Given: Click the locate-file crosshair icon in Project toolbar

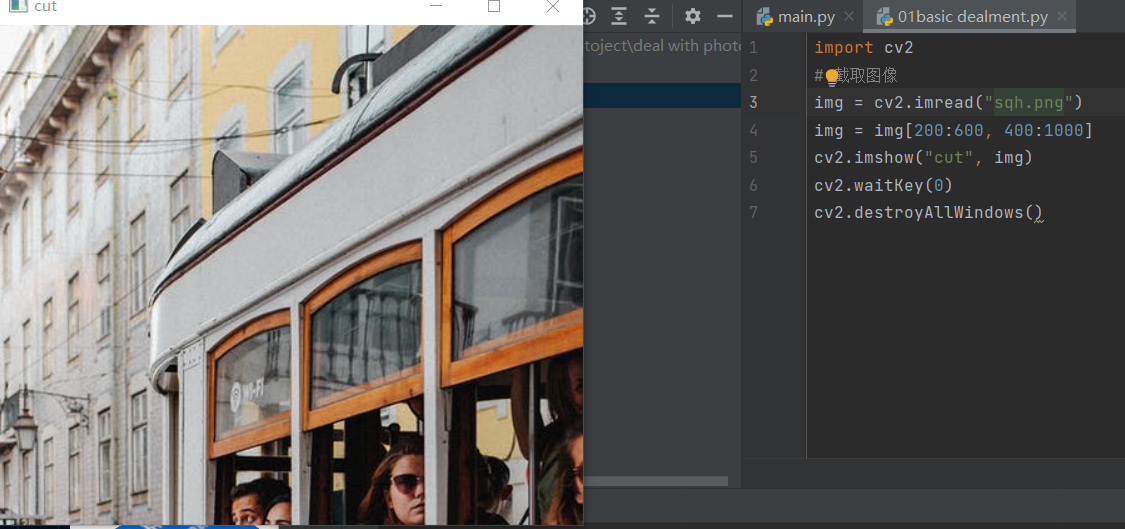Looking at the screenshot, I should 588,16.
